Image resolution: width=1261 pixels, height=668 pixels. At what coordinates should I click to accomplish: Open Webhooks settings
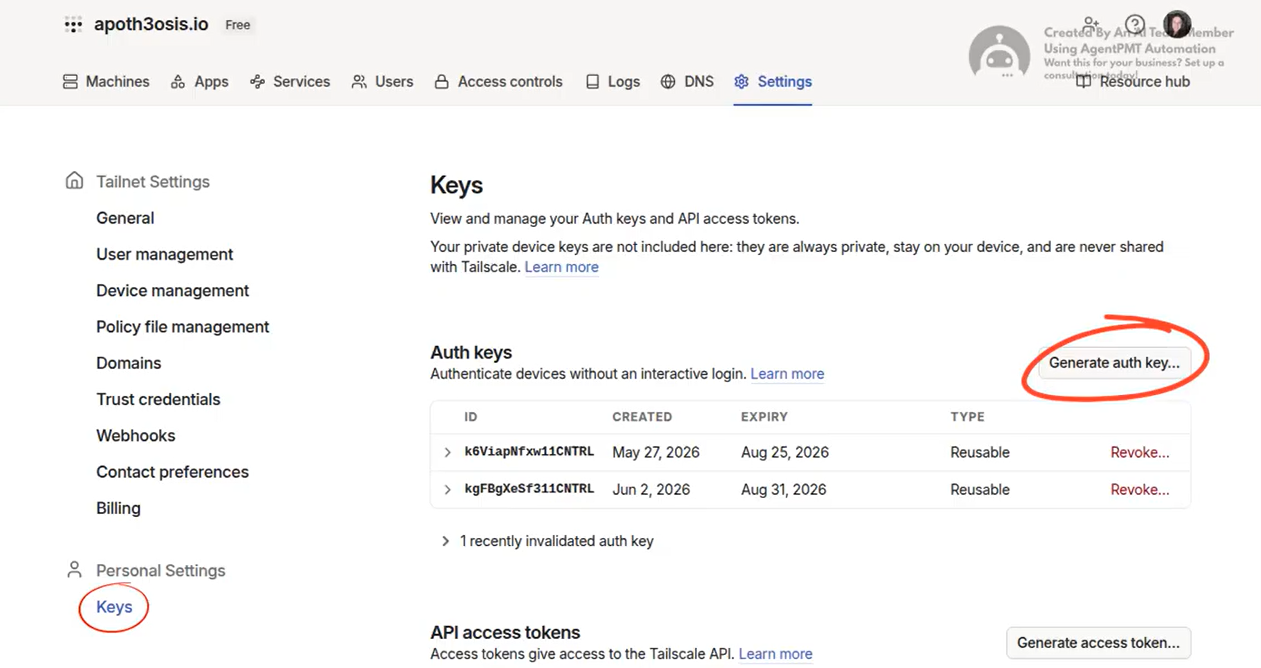click(x=136, y=436)
